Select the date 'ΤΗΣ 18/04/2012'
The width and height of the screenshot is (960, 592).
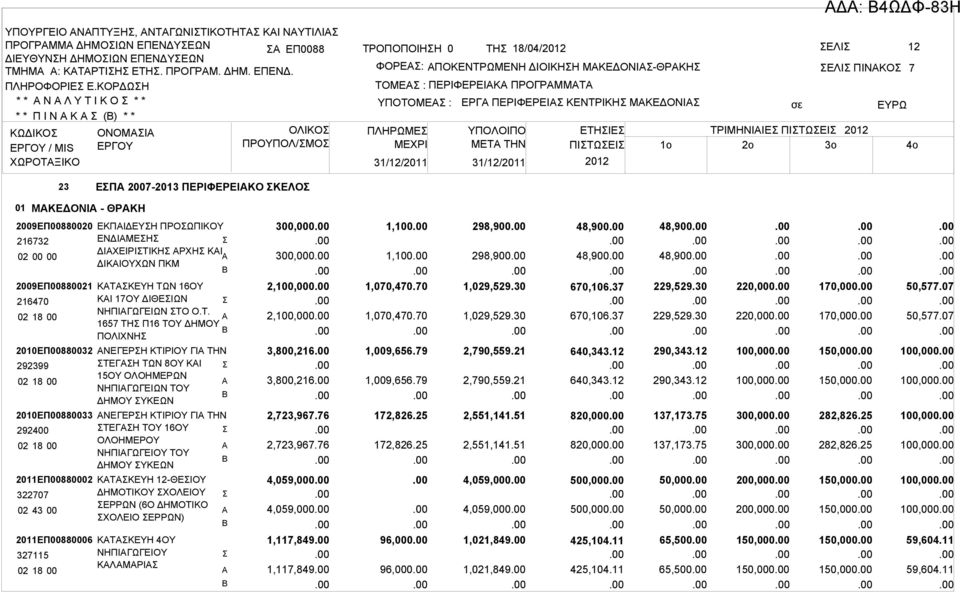click(x=526, y=48)
